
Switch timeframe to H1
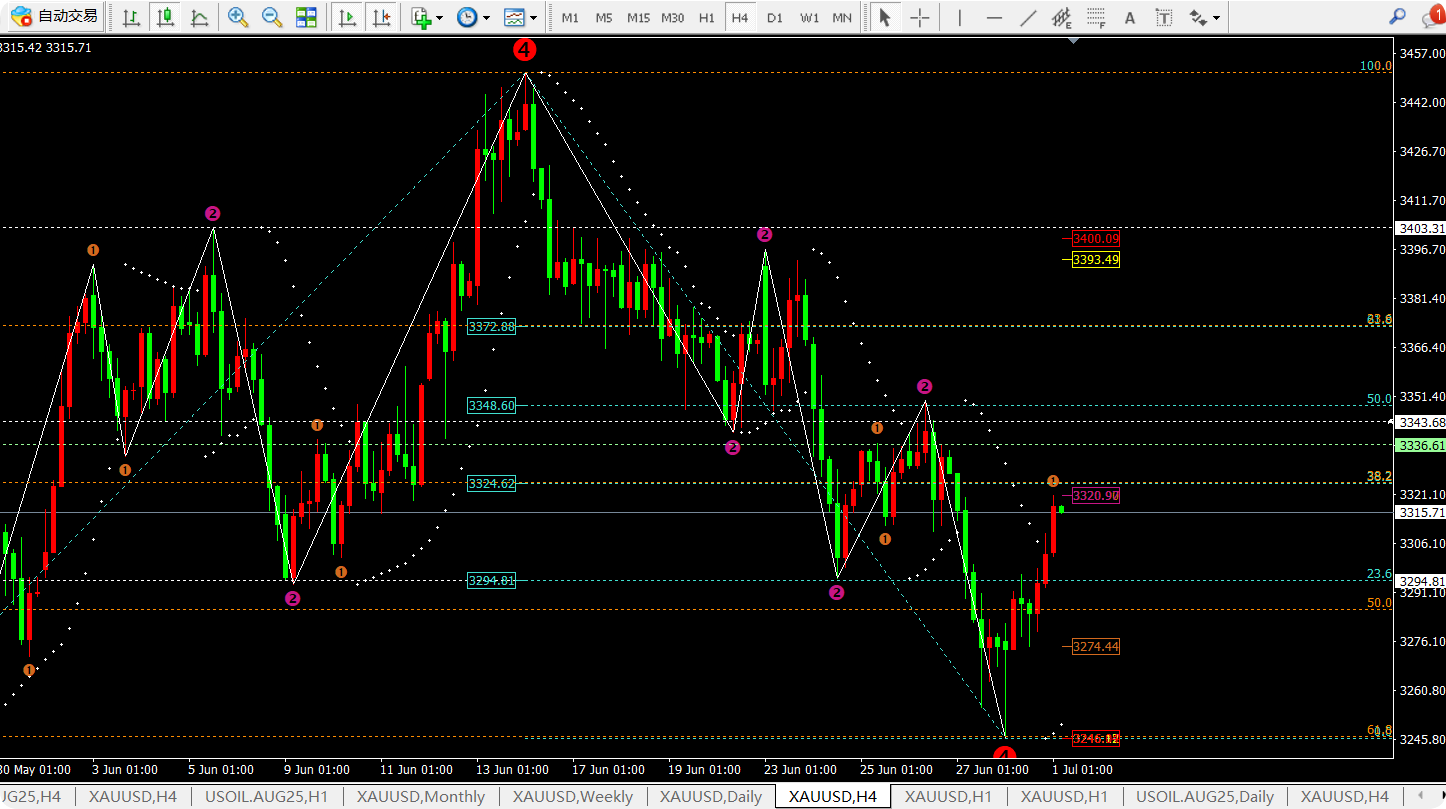coord(707,18)
